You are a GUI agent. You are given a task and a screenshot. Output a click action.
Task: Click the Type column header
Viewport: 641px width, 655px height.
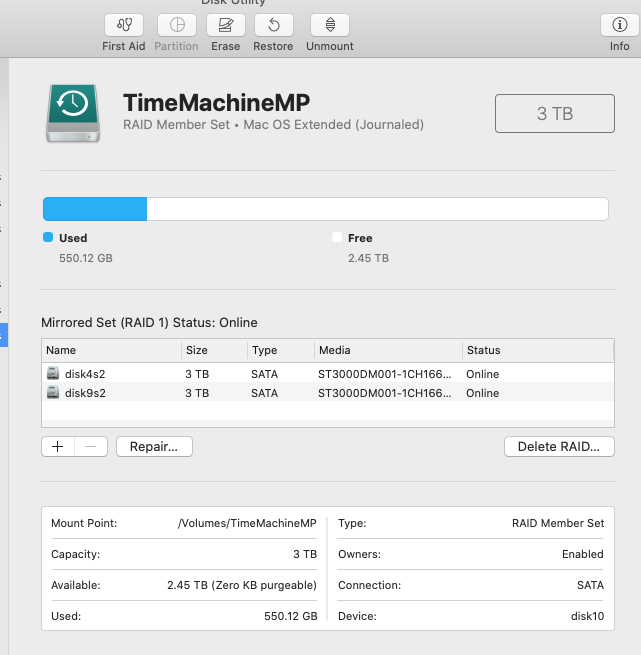click(281, 350)
